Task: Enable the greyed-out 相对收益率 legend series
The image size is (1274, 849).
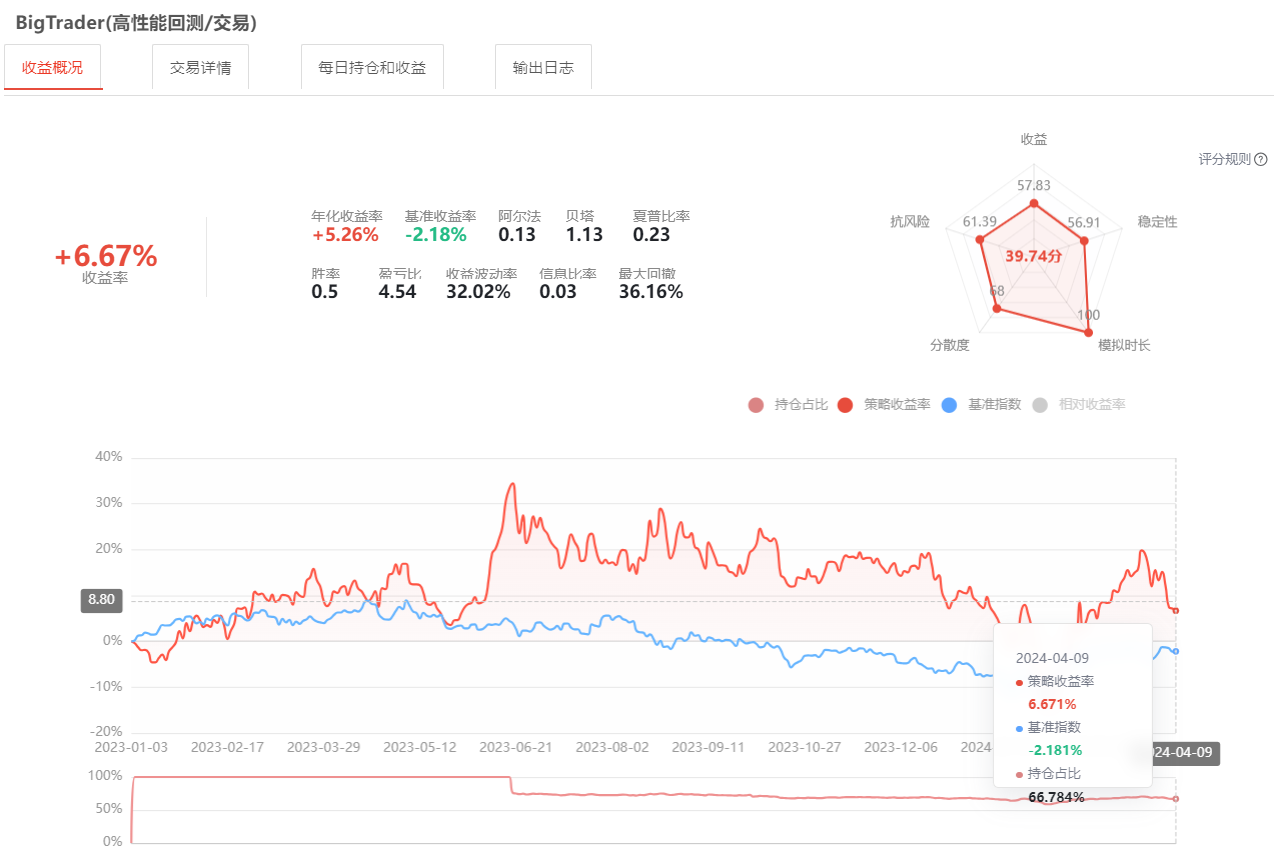Action: 1079,405
